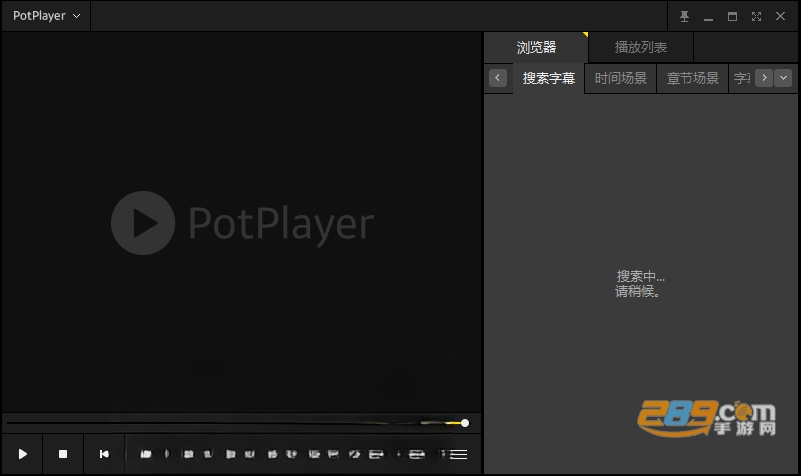The width and height of the screenshot is (801, 476).
Task: Click the white slider handle above the controls
Action: pos(464,423)
